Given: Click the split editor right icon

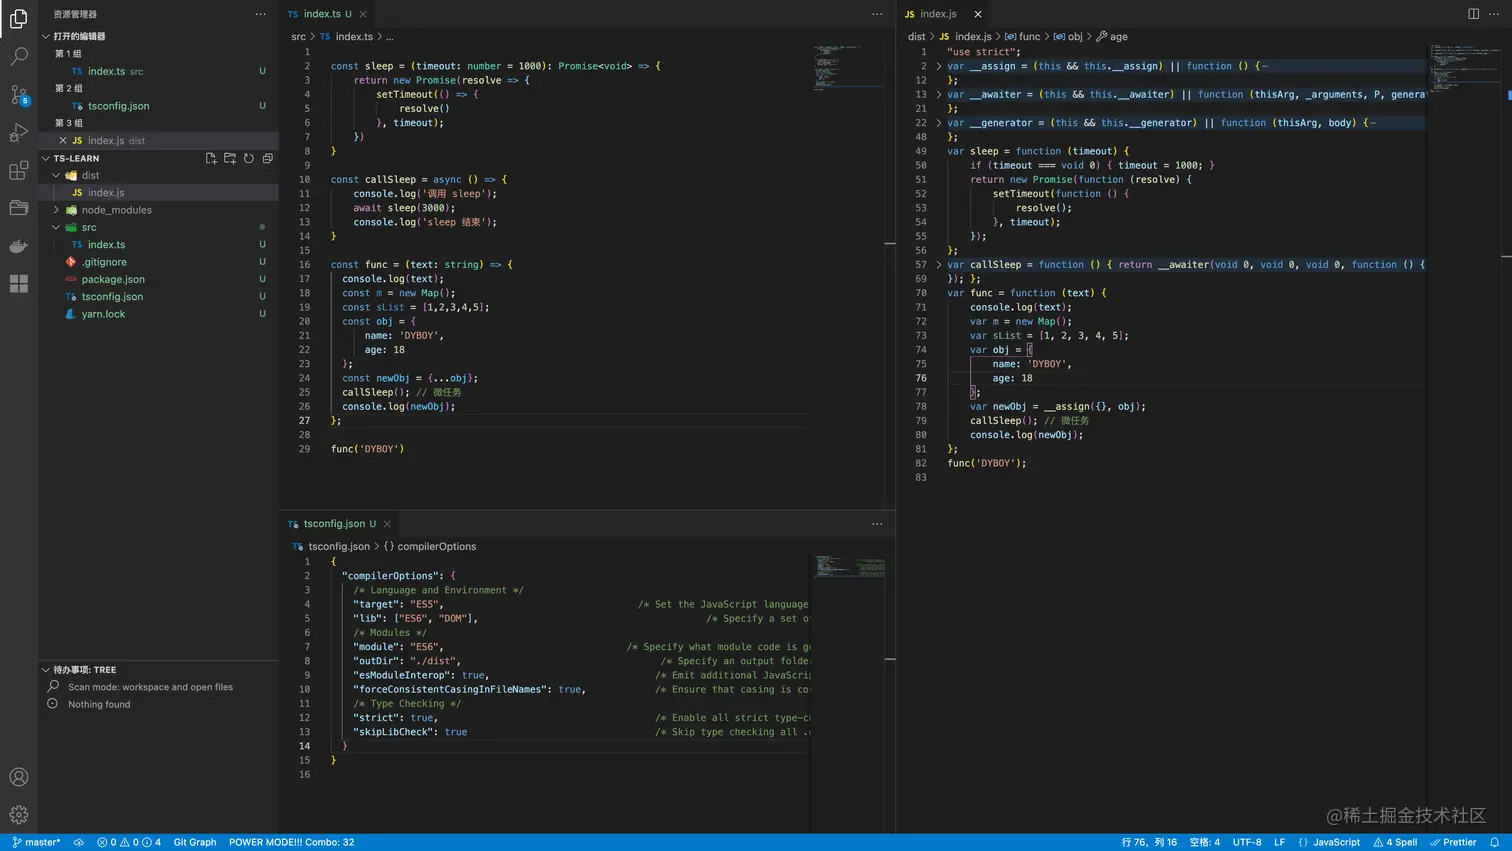Looking at the screenshot, I should click(x=1473, y=14).
